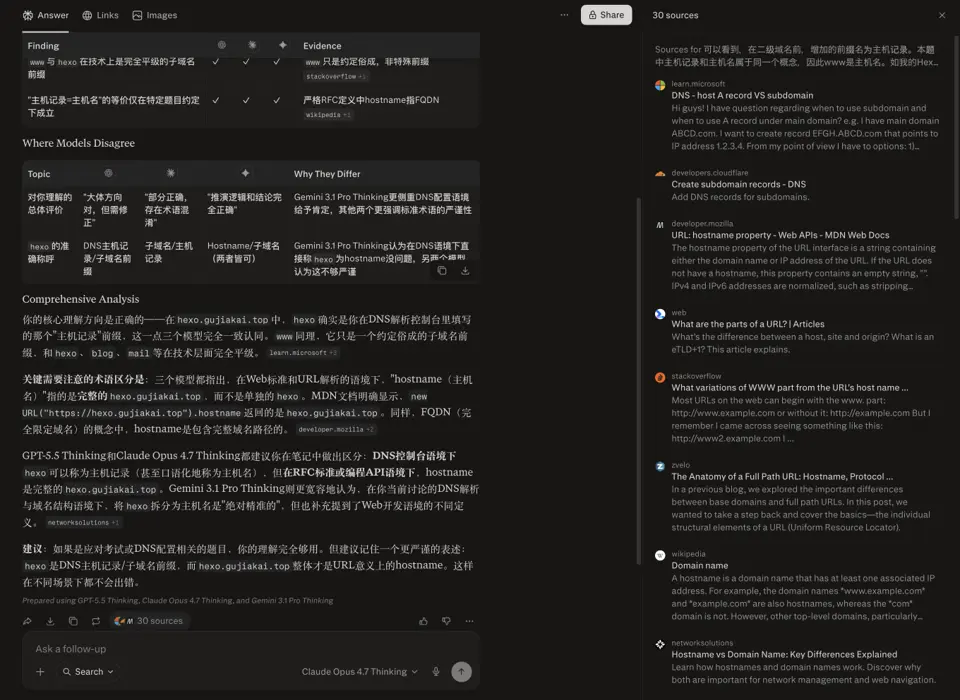The image size is (960, 700).
Task: Open the three-dot menu beside Share
Action: click(564, 15)
